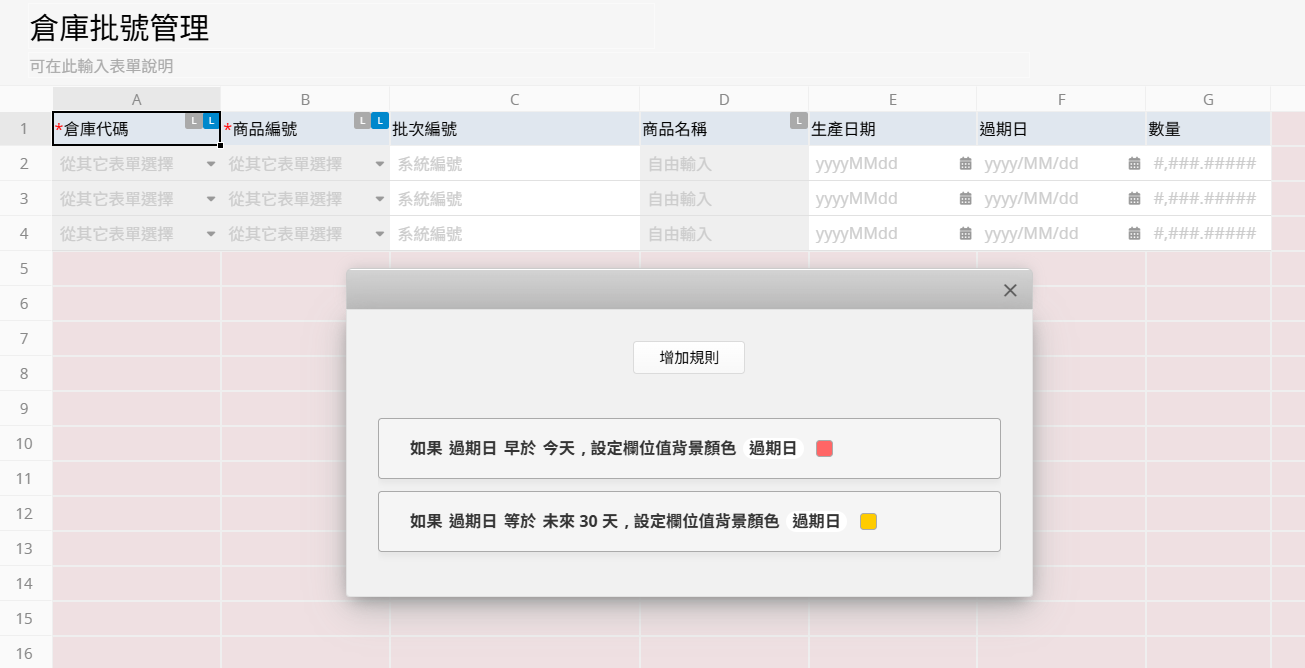Open calendar picker for 生產日期 in row 3
This screenshot has height=668, width=1305.
tap(965, 199)
